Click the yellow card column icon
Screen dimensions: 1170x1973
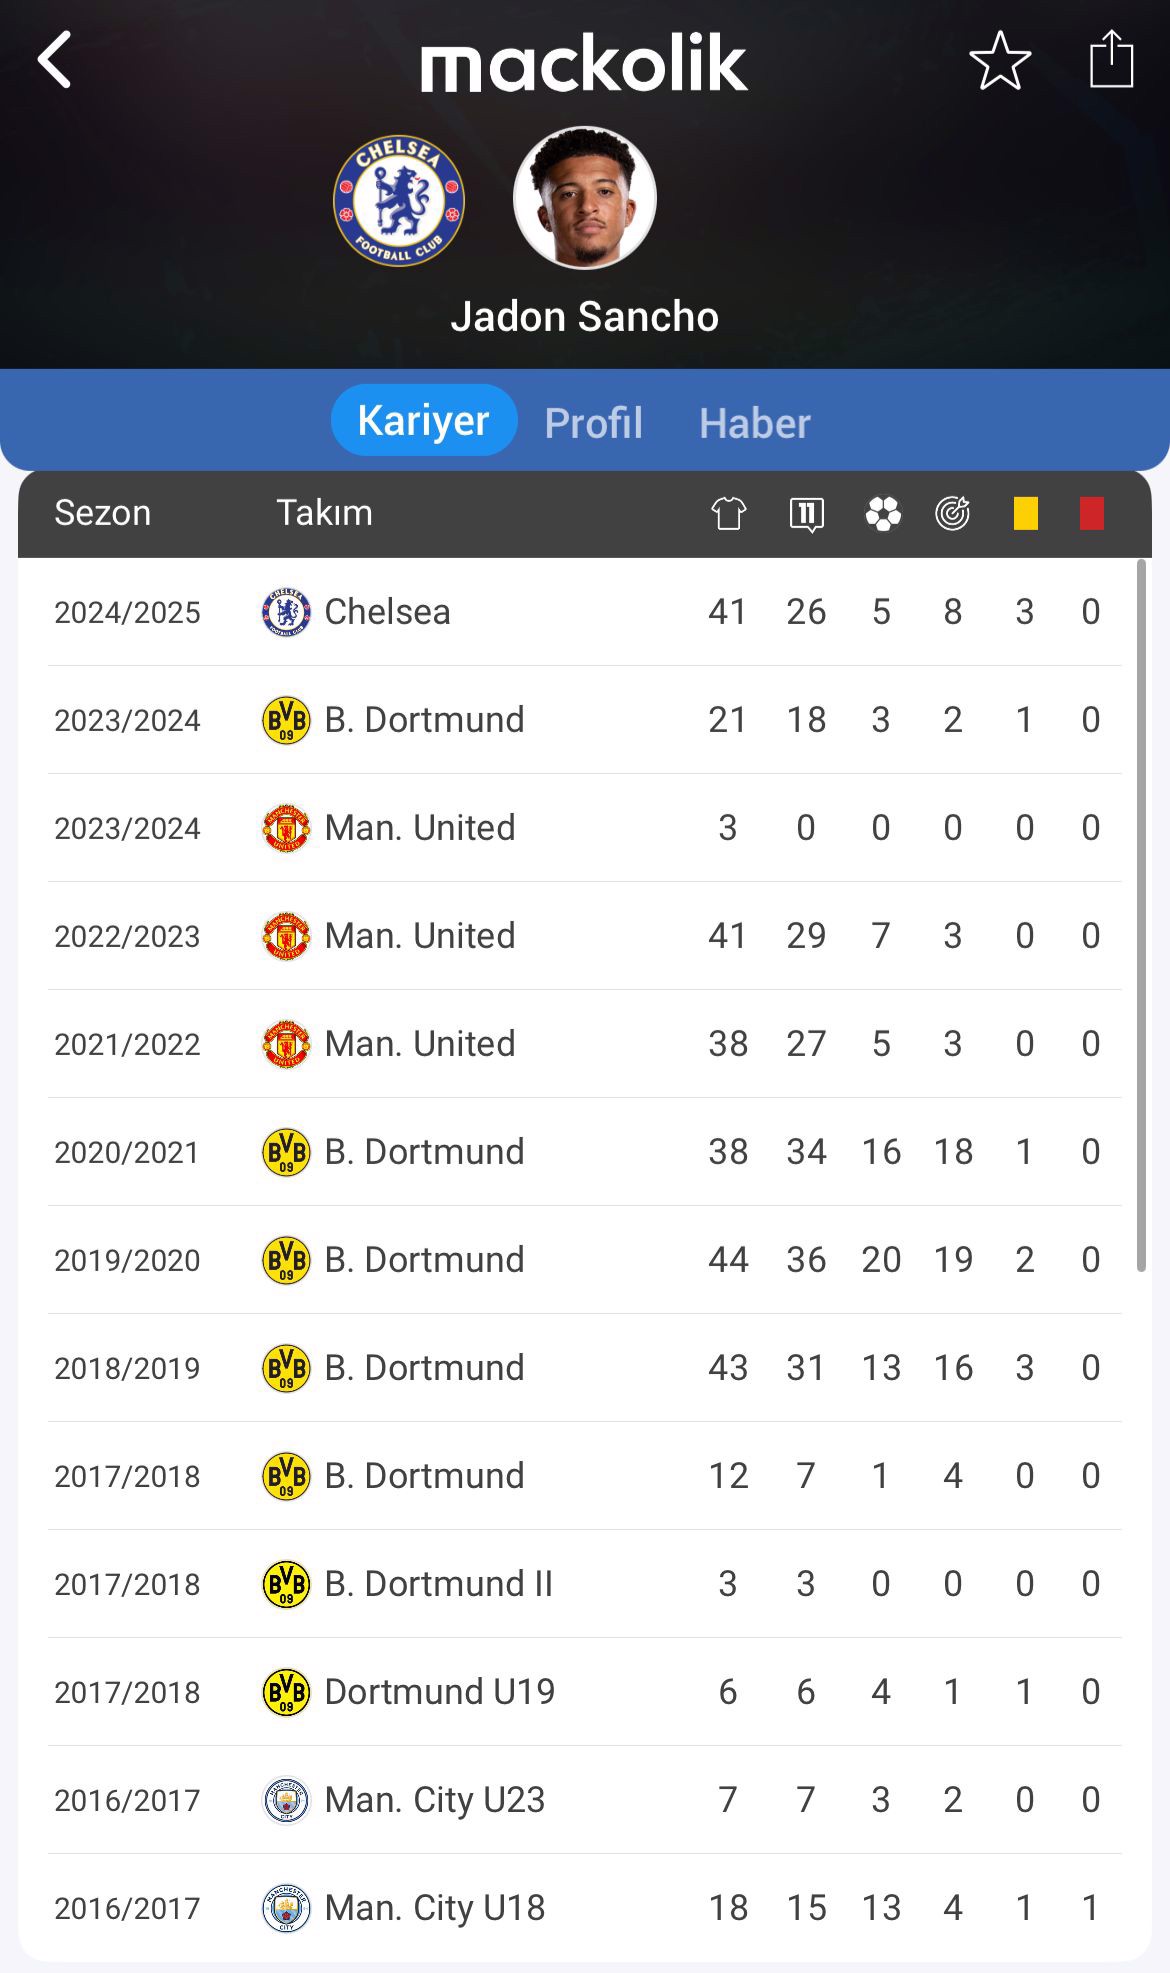coord(1025,514)
